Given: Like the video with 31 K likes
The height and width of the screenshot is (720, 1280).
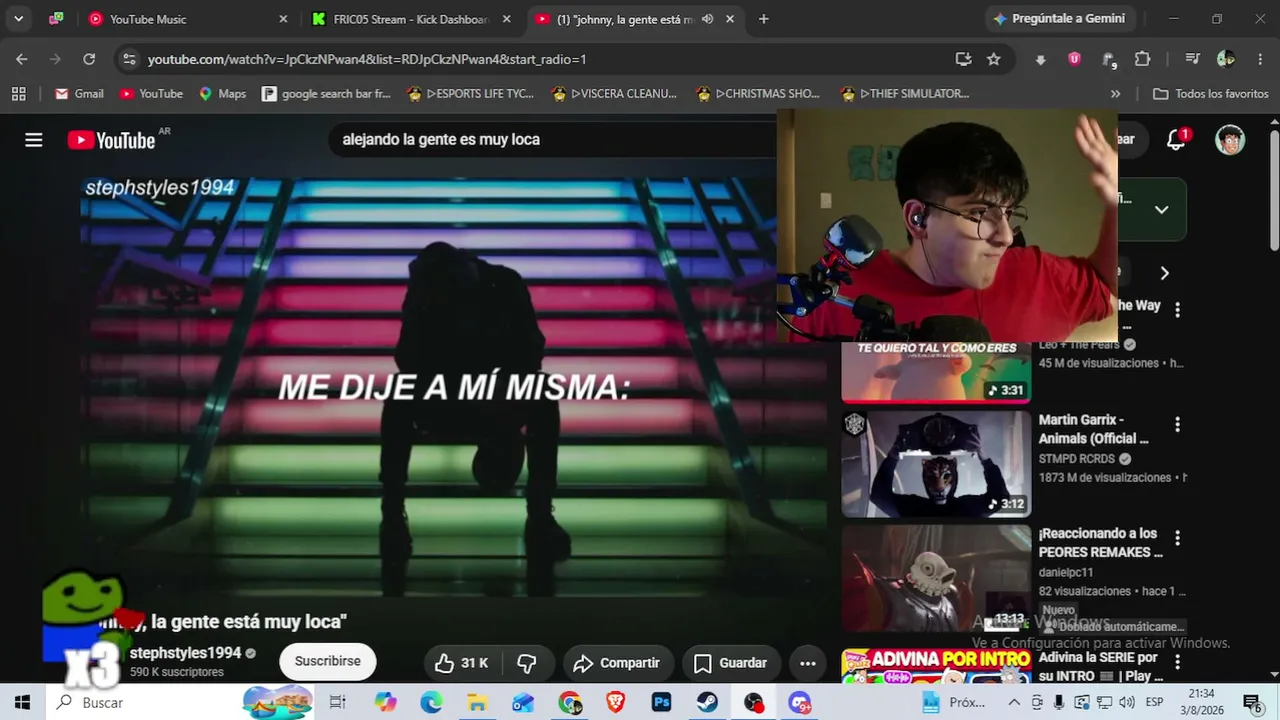Looking at the screenshot, I should [x=461, y=663].
